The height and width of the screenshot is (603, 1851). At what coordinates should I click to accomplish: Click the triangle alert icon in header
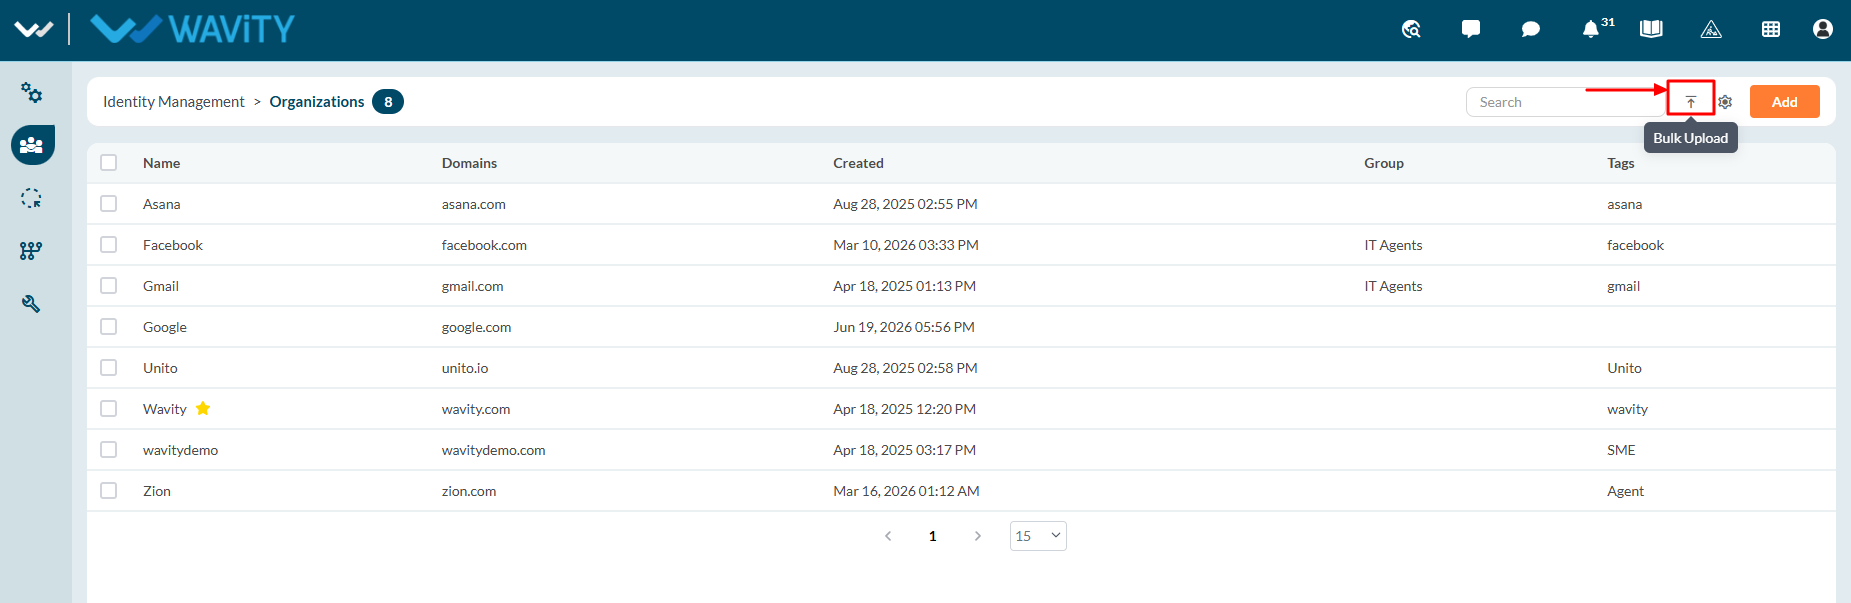point(1711,29)
